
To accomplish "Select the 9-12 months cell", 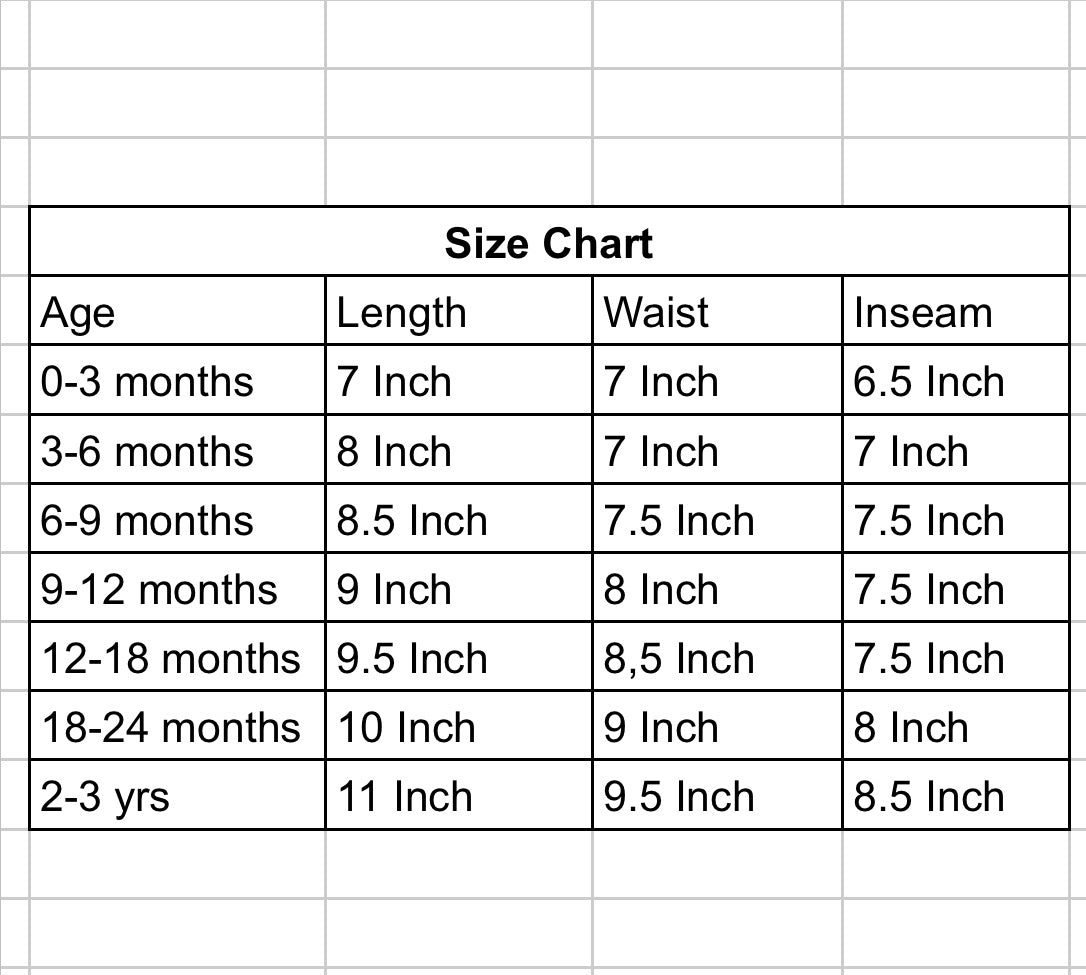I will (178, 587).
